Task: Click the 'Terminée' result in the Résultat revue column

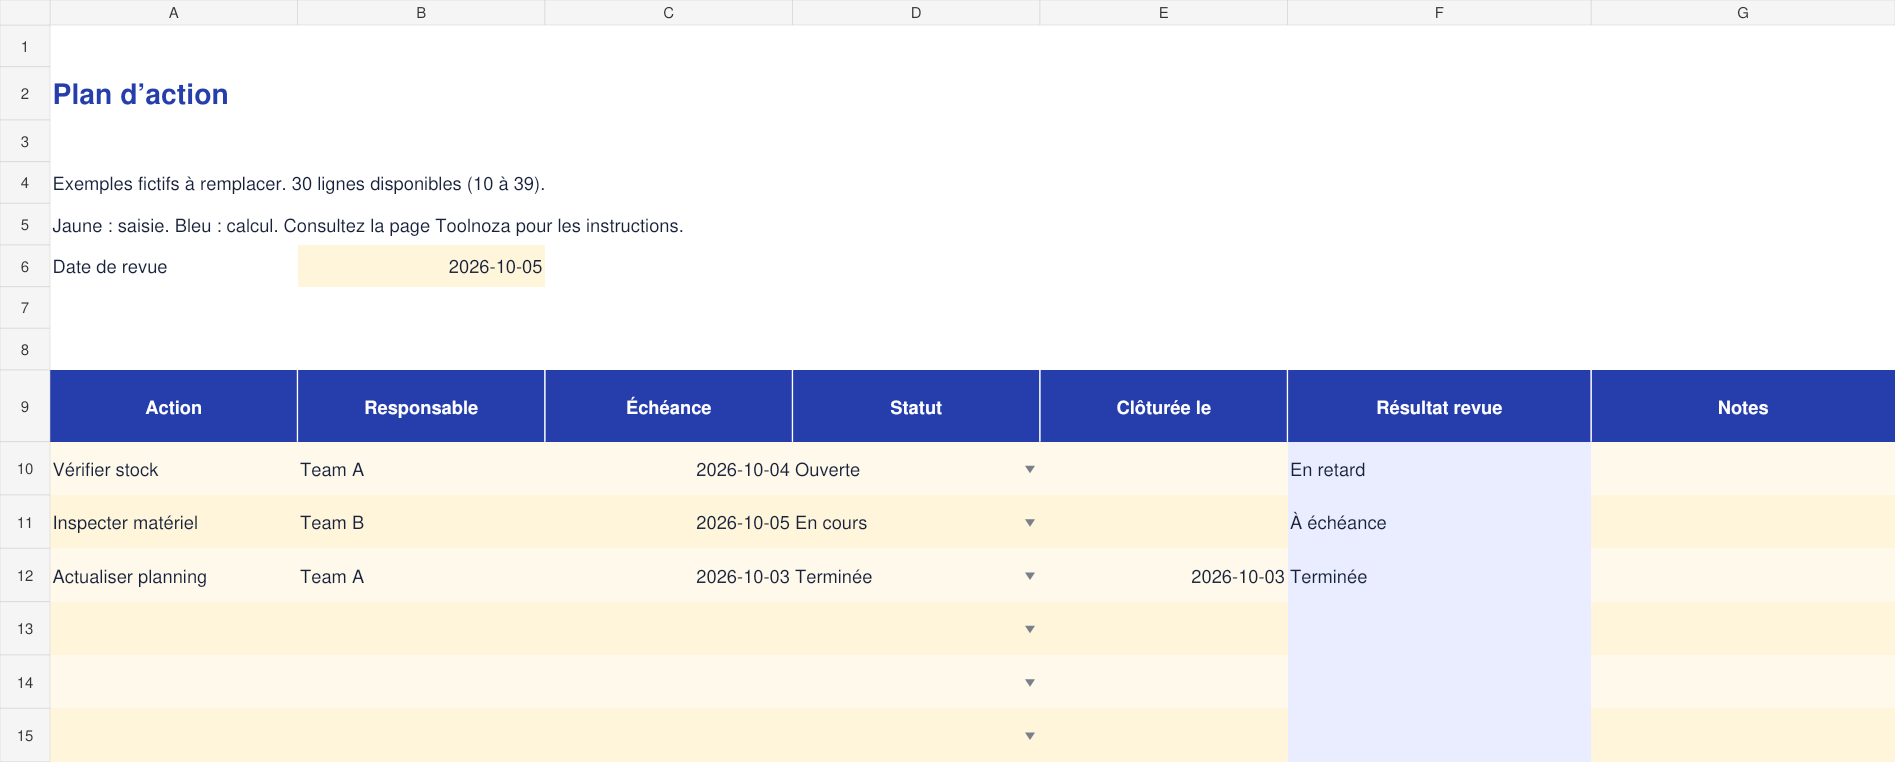Action: pyautogui.click(x=1439, y=576)
